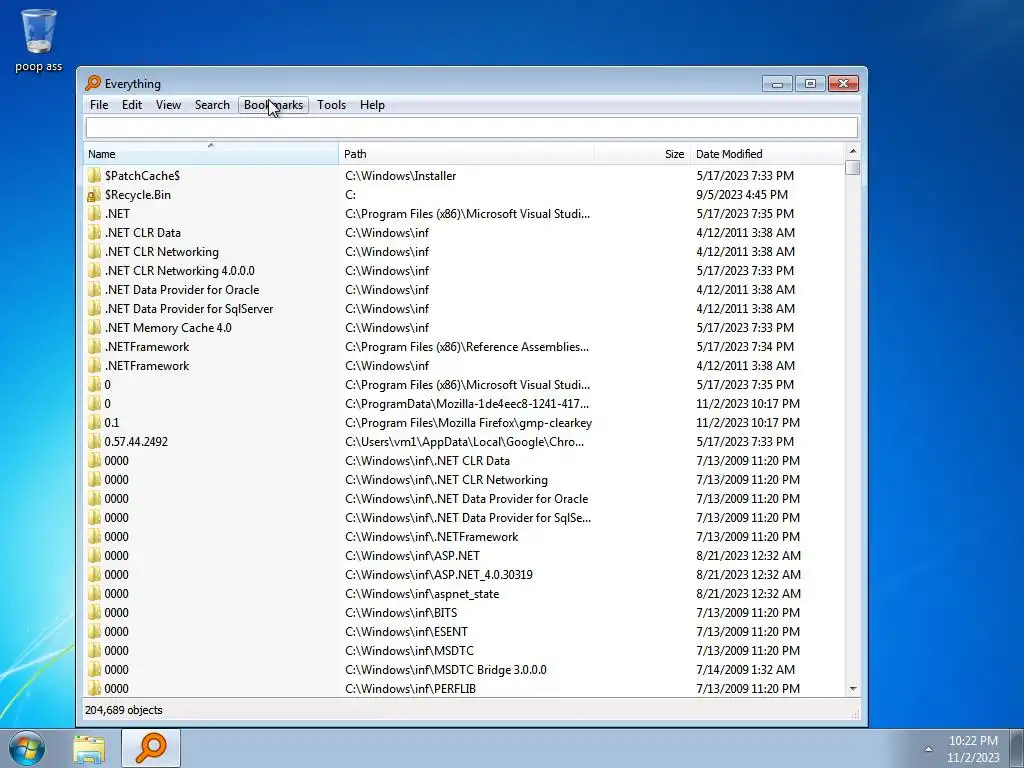This screenshot has height=768, width=1024.
Task: Select .NET Data Provider for Oracle
Action: pos(182,289)
